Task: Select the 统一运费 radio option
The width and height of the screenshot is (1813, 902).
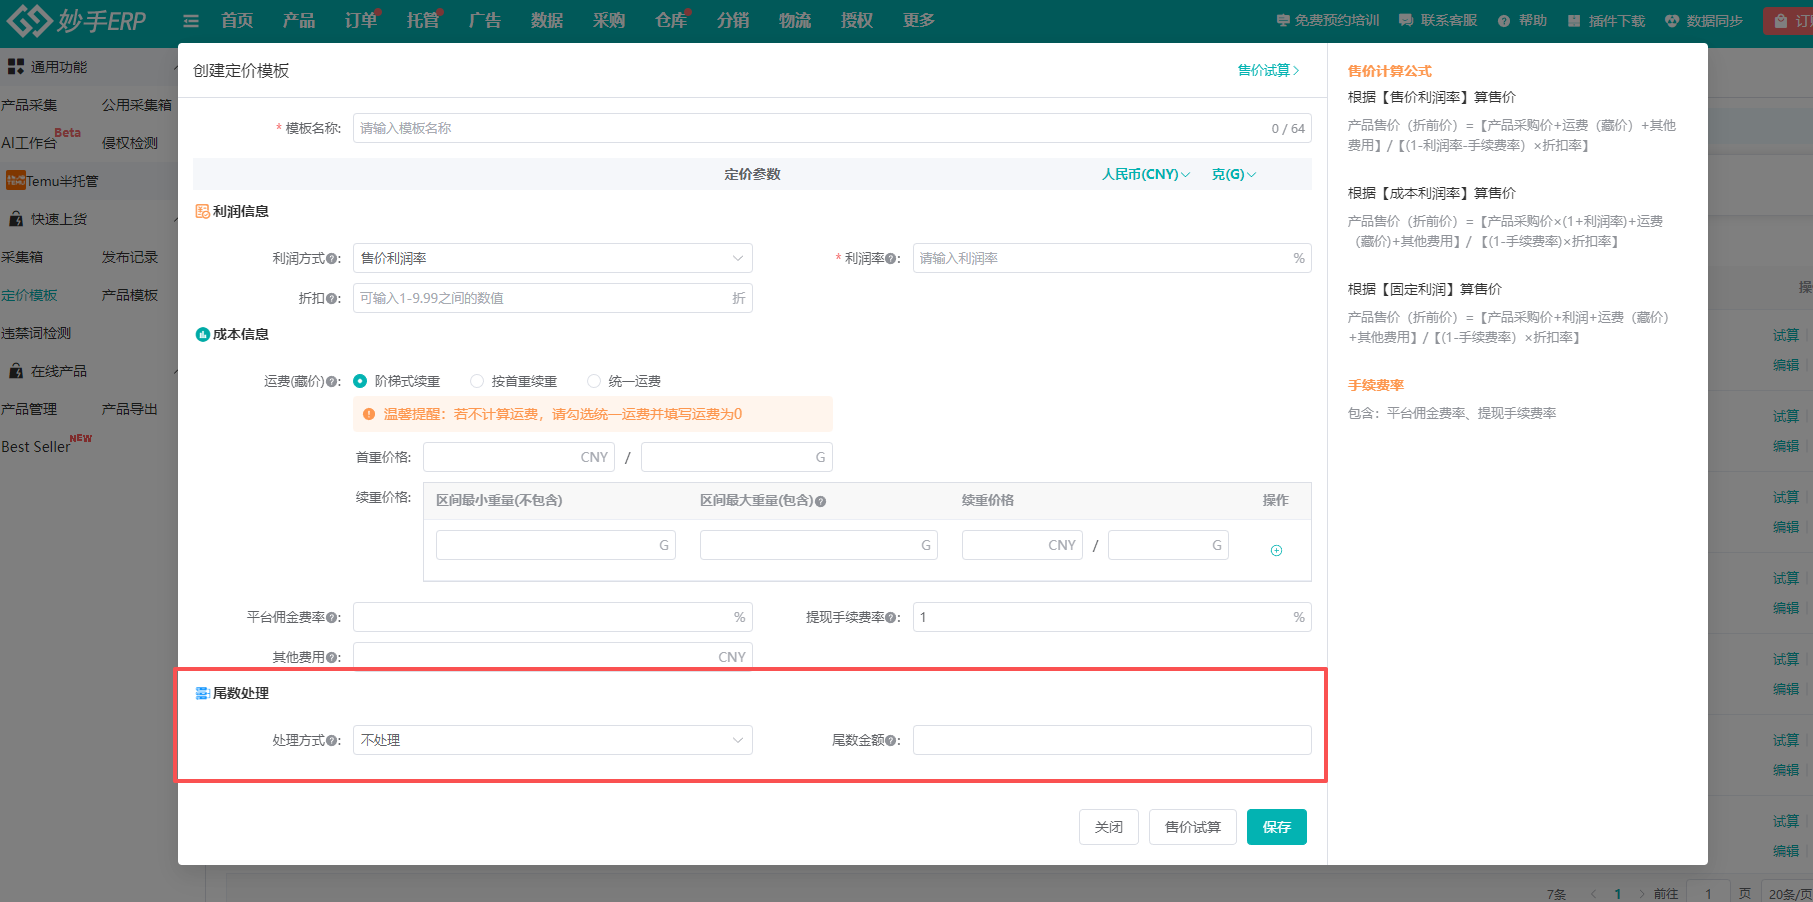Action: coord(594,381)
